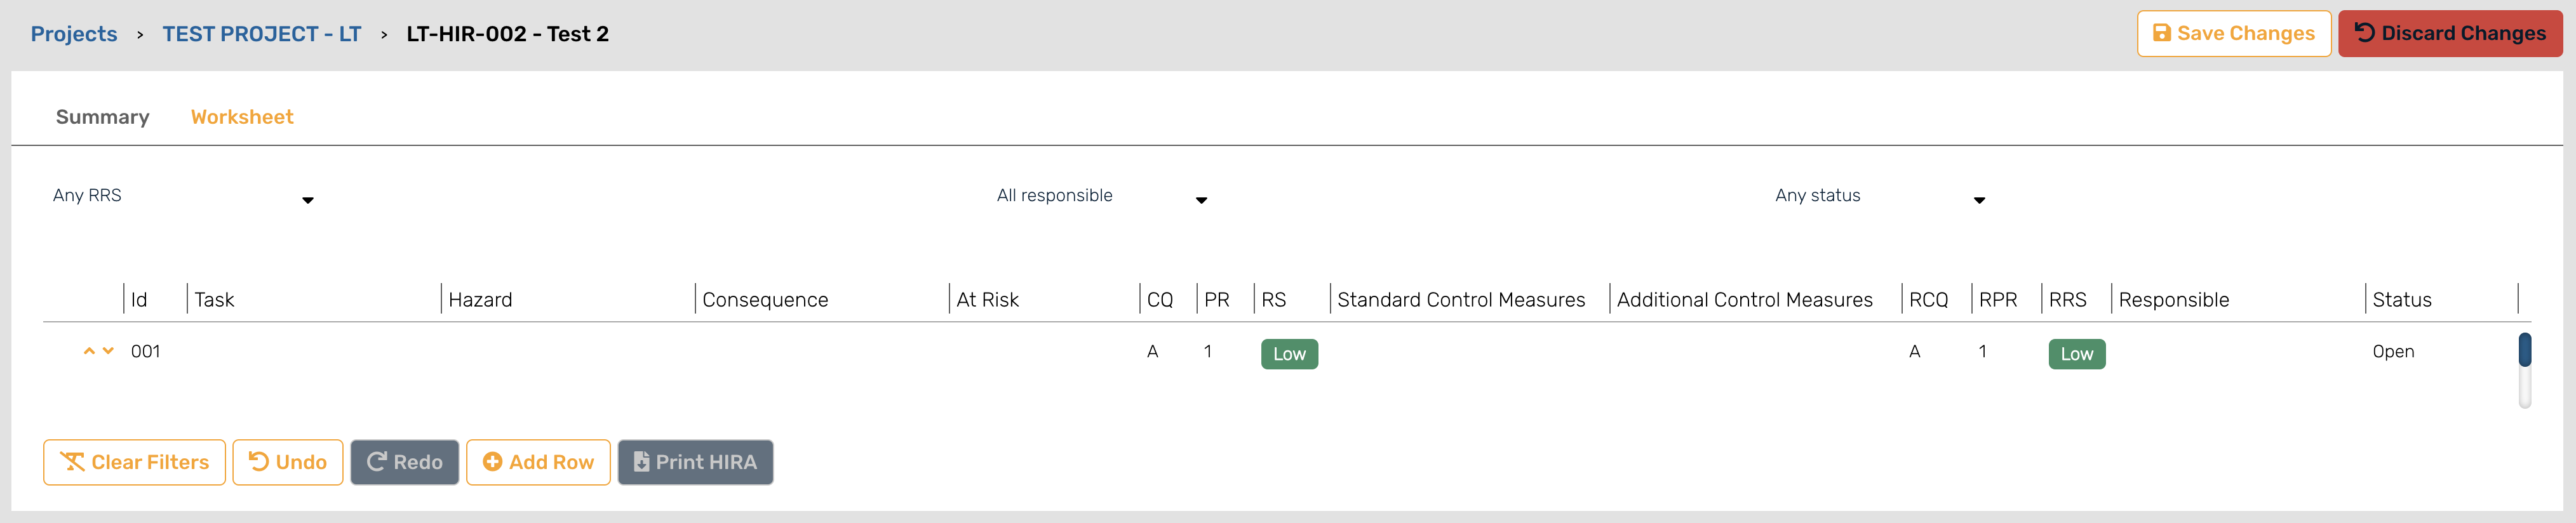Move row 001 up with arrow

pos(89,351)
